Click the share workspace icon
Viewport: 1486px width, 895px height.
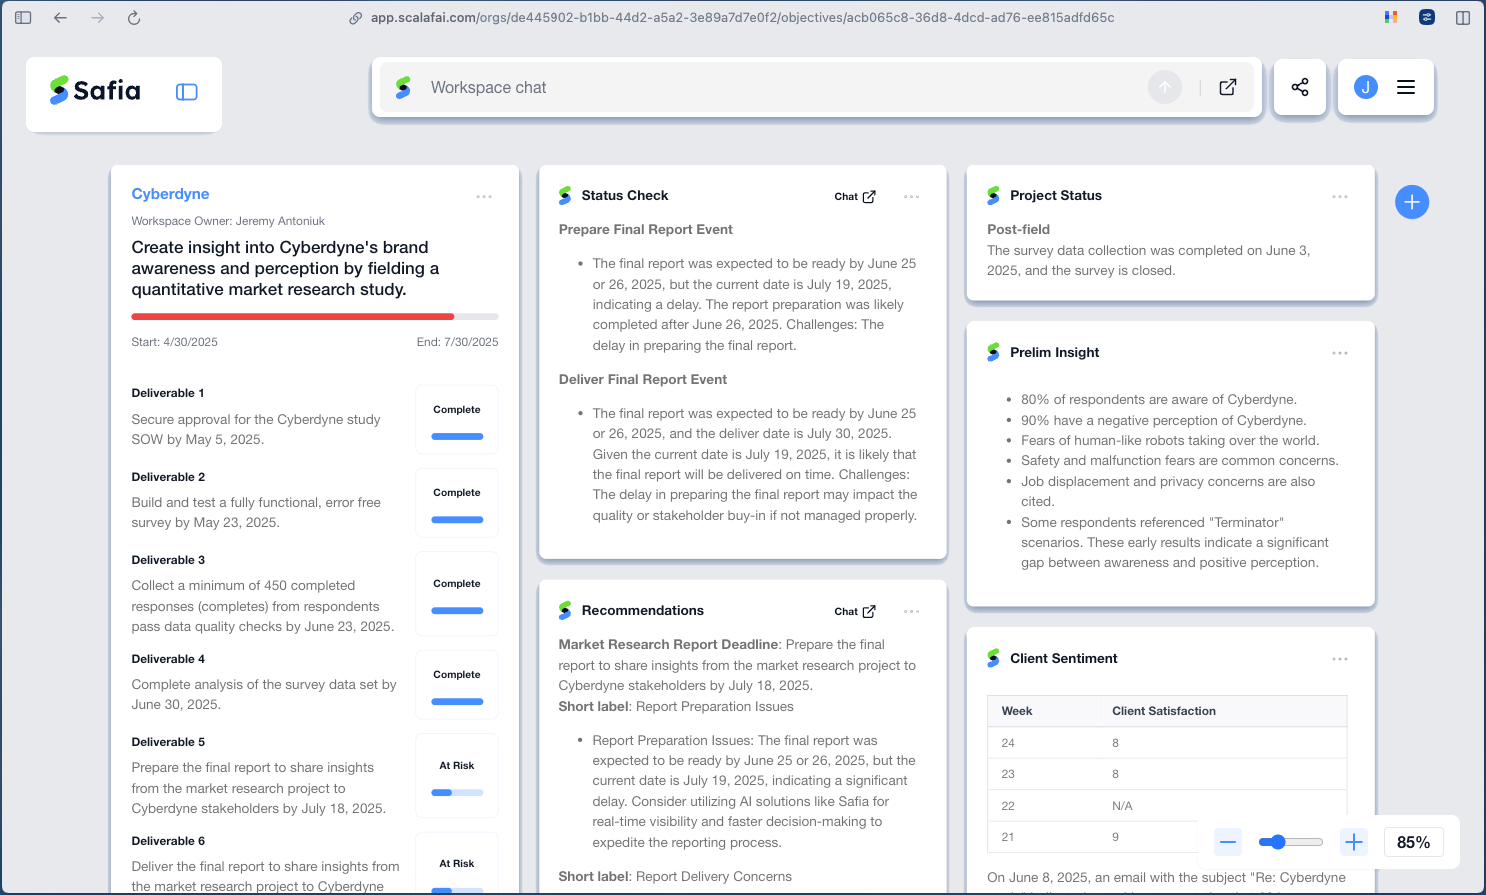pos(1300,87)
